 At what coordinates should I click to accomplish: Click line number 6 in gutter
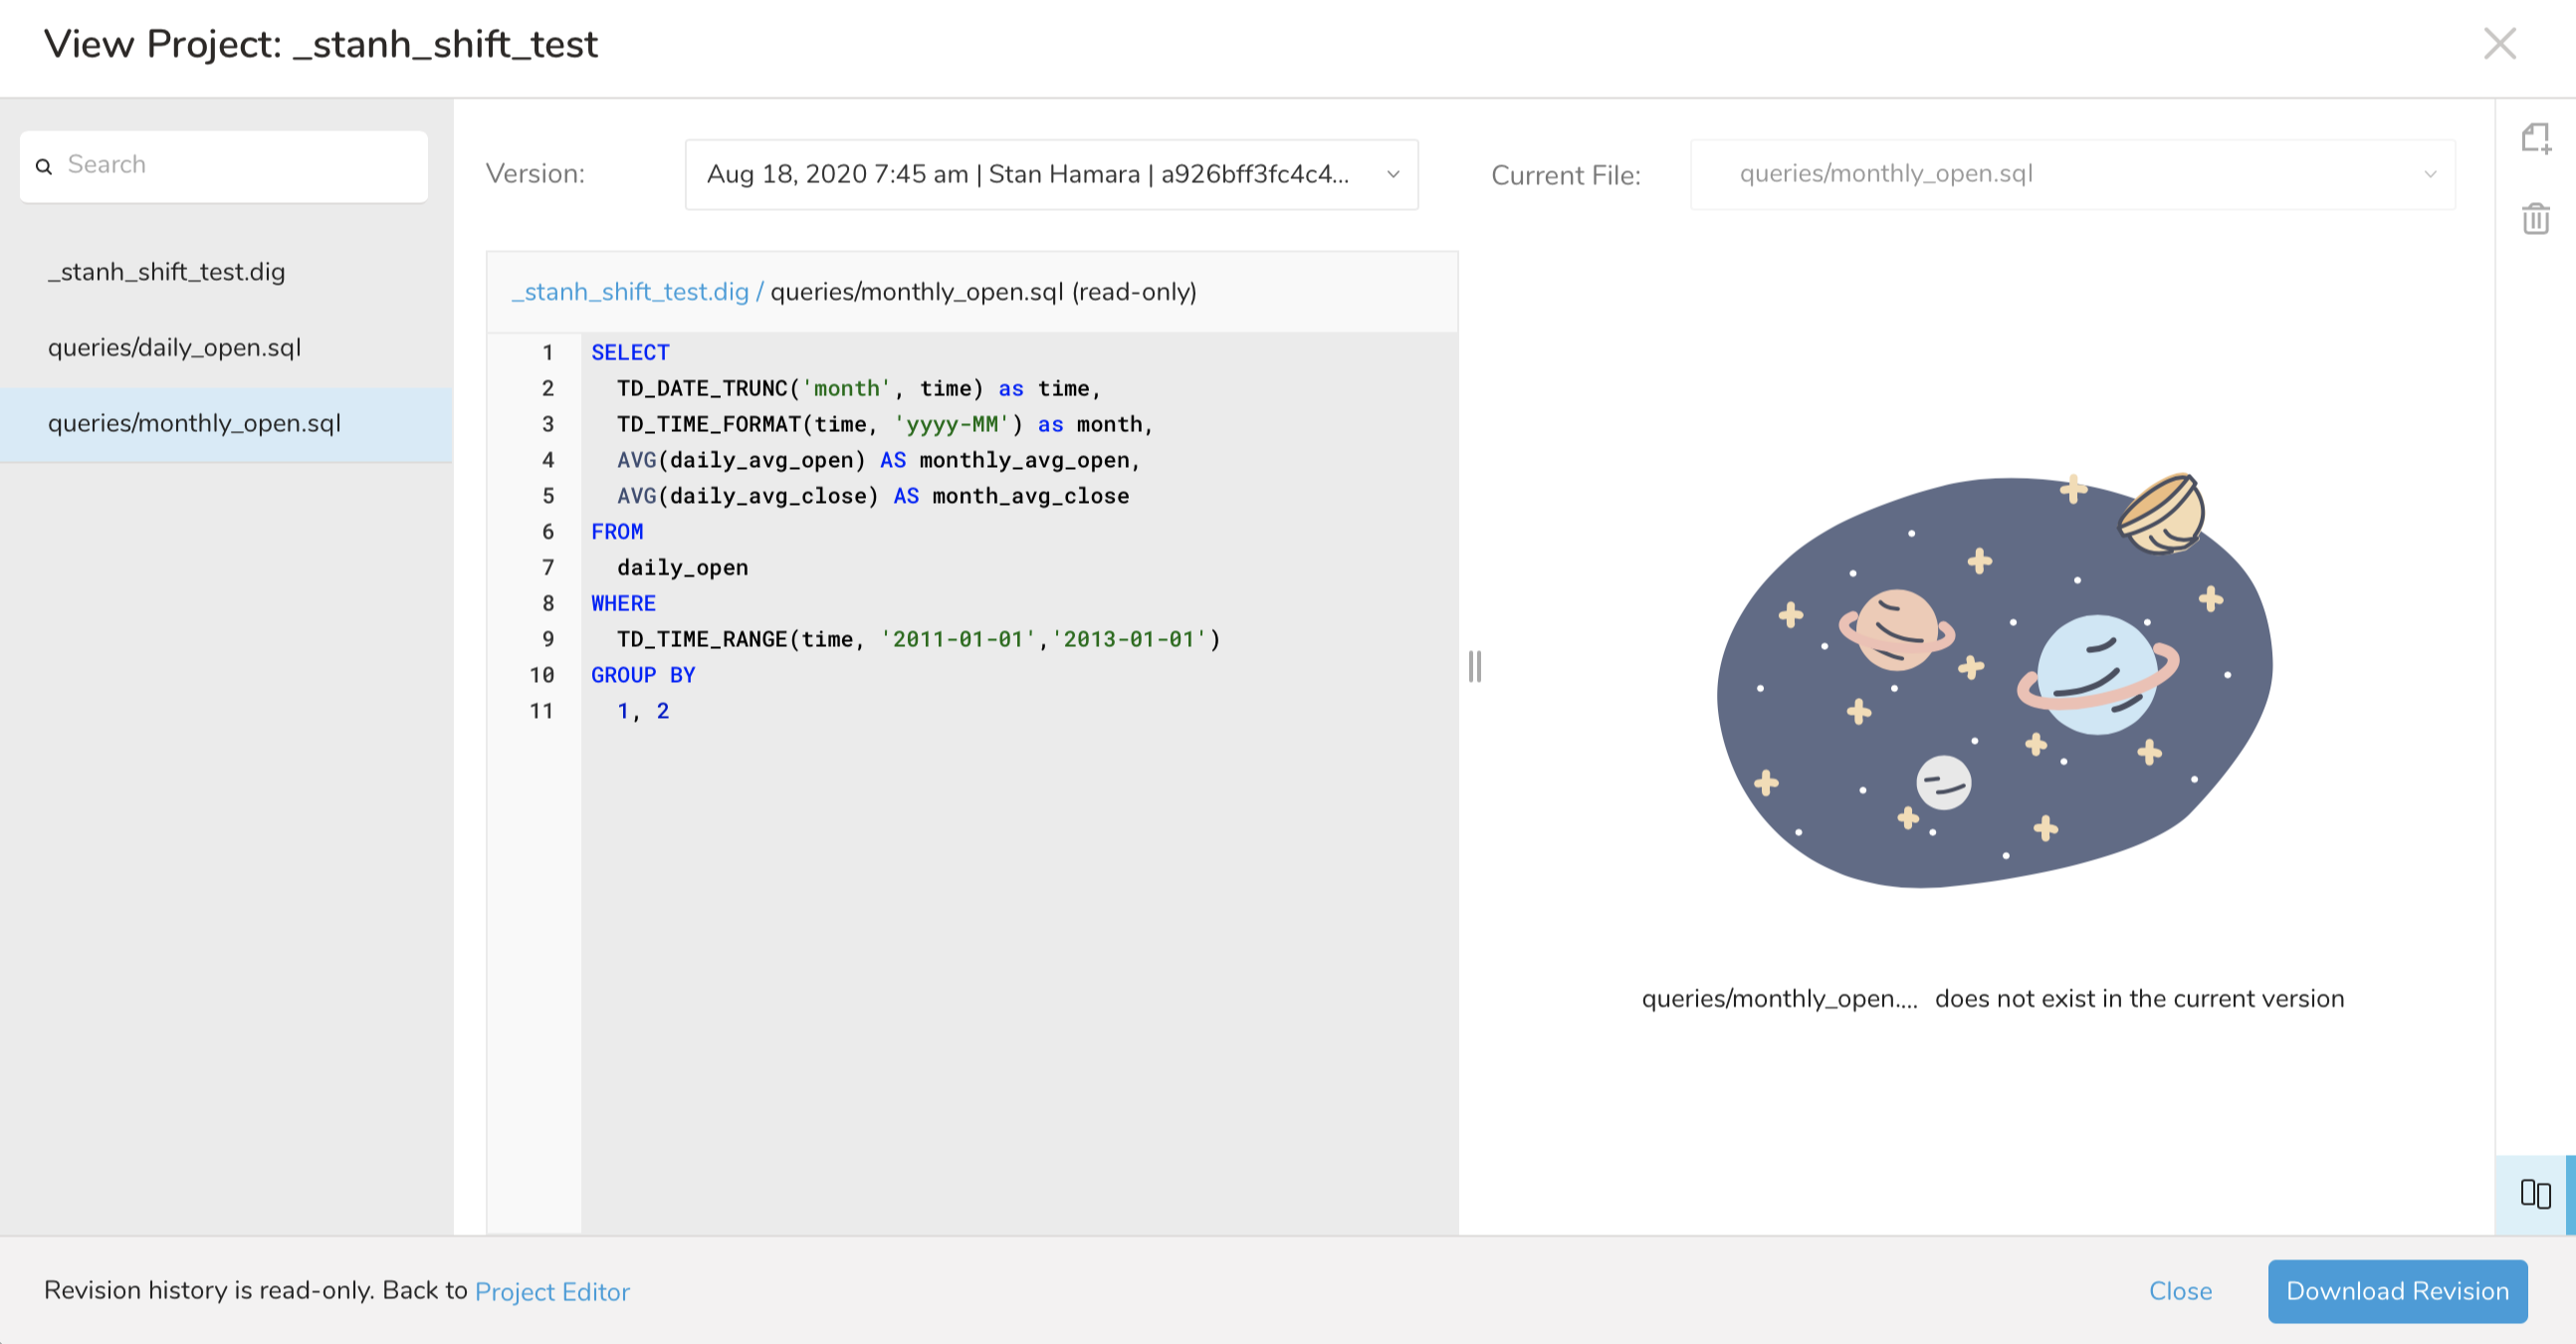pyautogui.click(x=547, y=532)
